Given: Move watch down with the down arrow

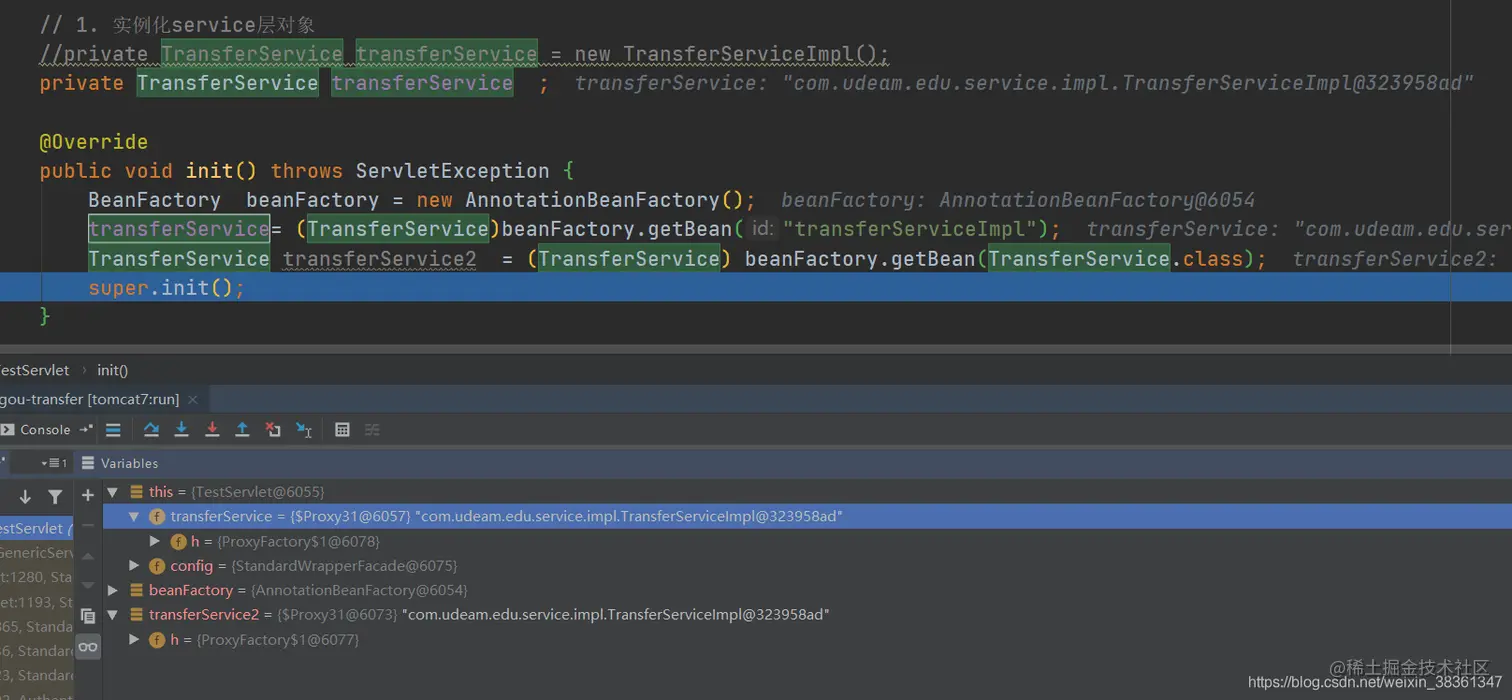Looking at the screenshot, I should pyautogui.click(x=88, y=585).
